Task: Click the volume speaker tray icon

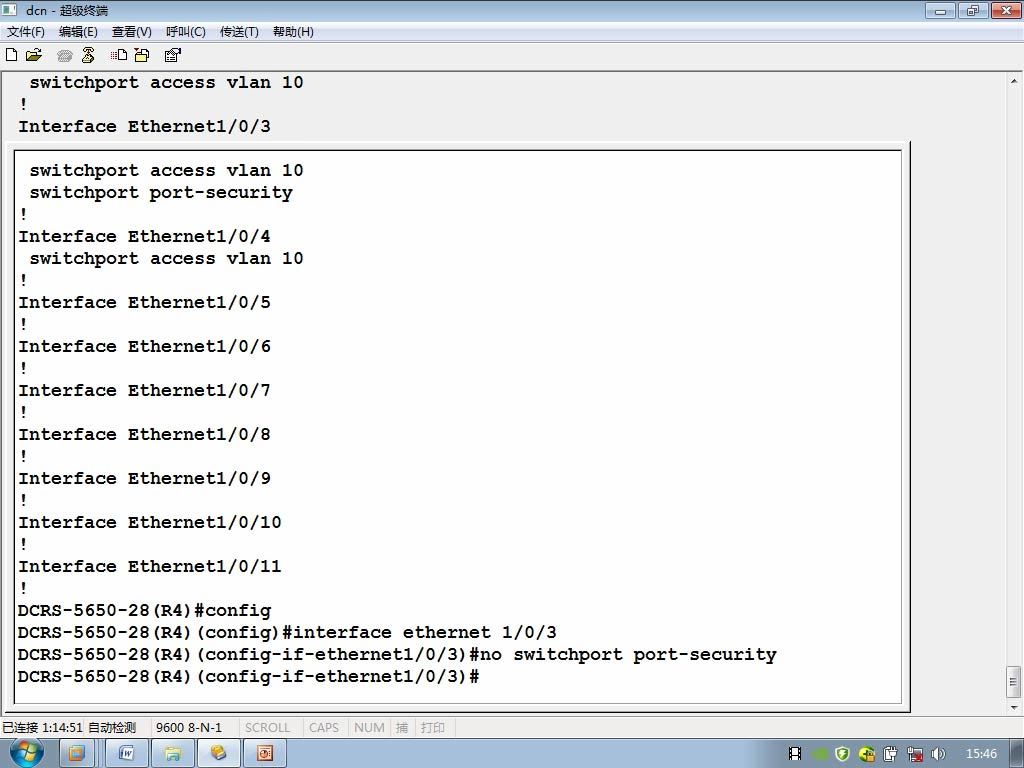Action: tap(938, 754)
